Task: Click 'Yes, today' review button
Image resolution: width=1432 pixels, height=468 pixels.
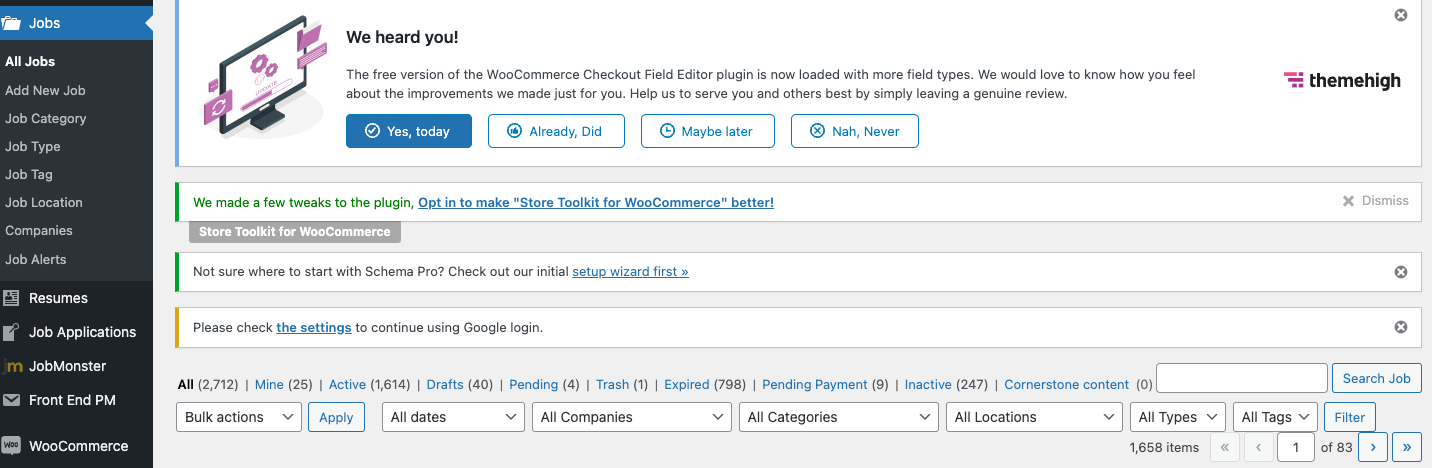Action: point(408,131)
